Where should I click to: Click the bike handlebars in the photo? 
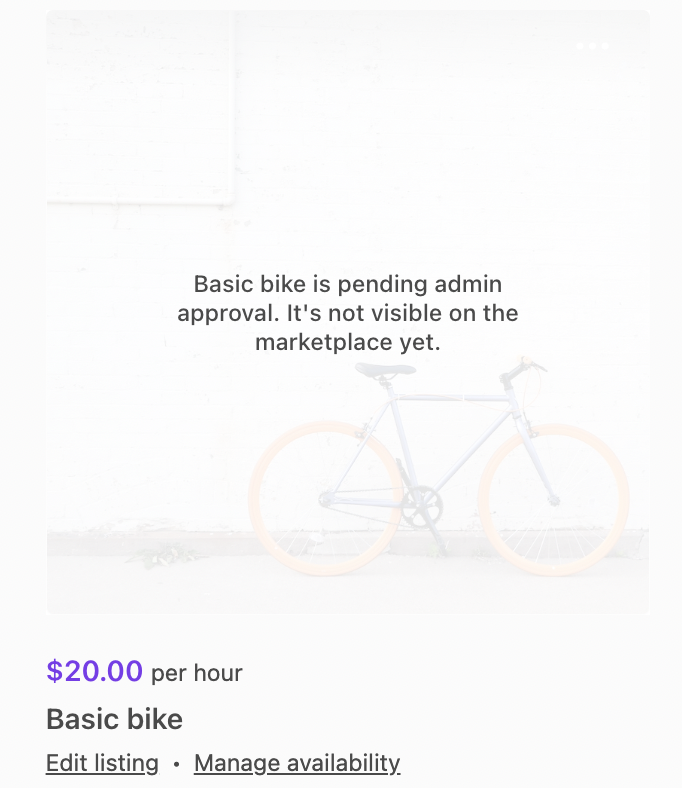coord(522,369)
